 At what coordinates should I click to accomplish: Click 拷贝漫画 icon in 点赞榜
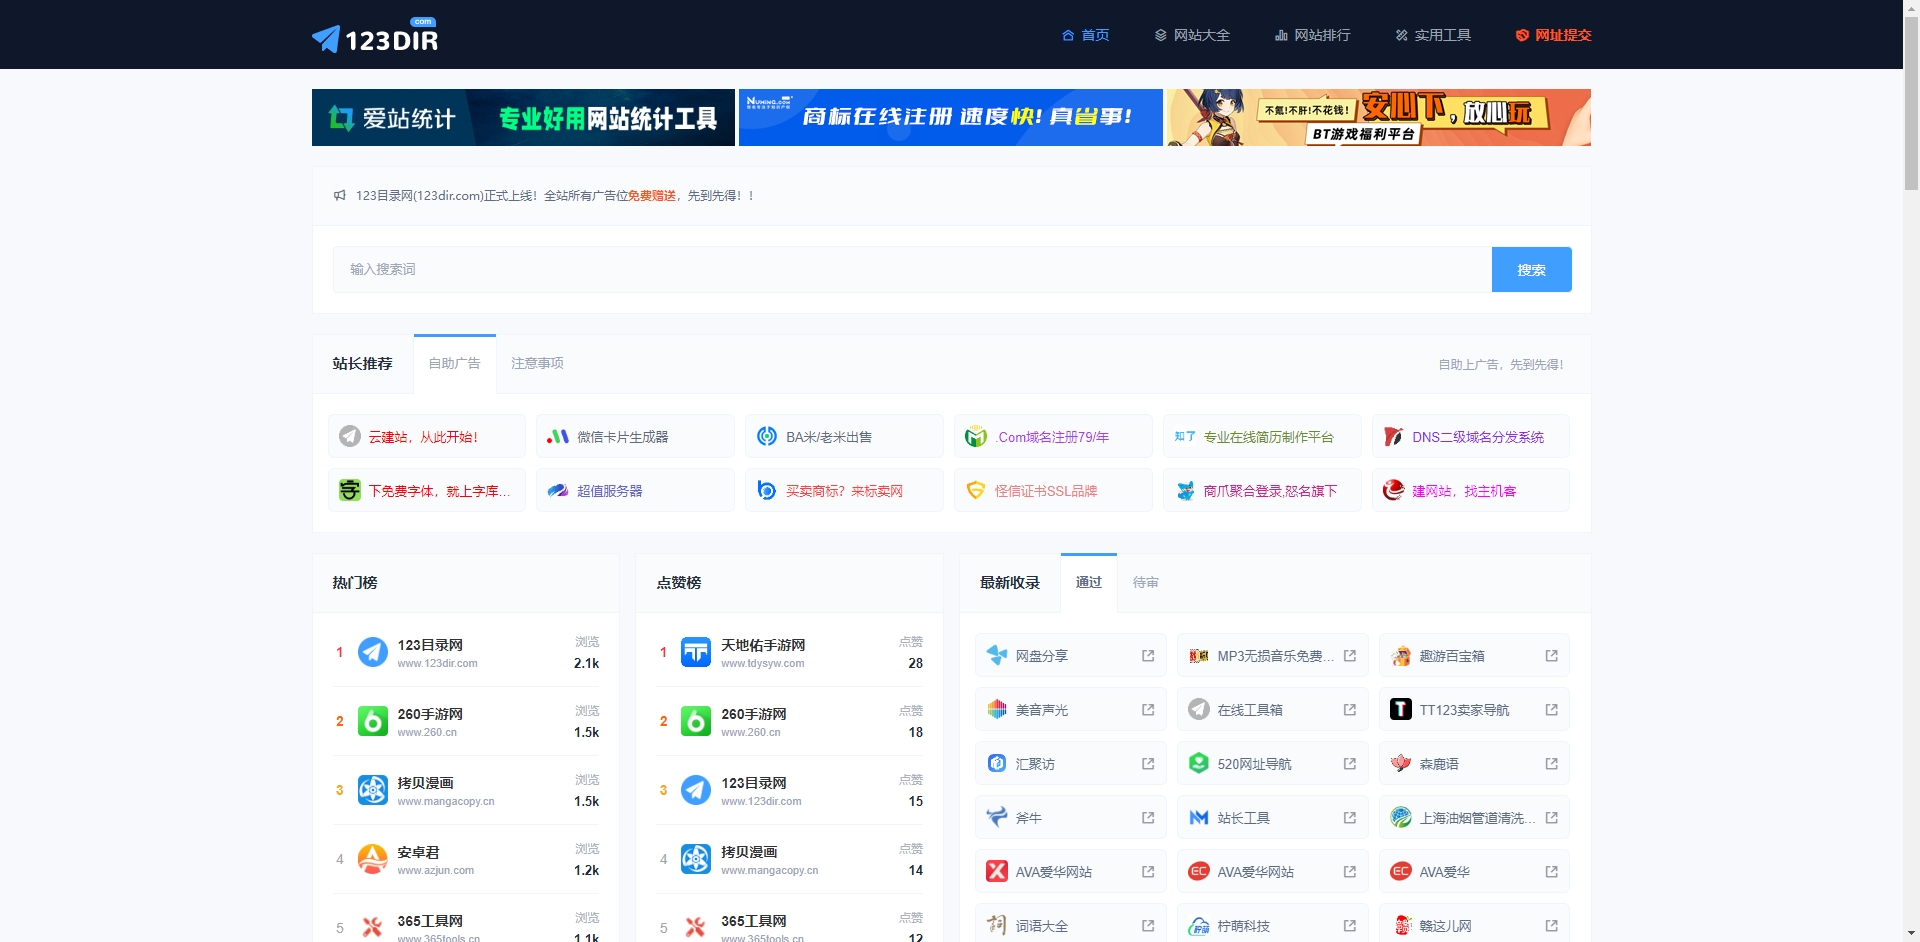pyautogui.click(x=696, y=859)
